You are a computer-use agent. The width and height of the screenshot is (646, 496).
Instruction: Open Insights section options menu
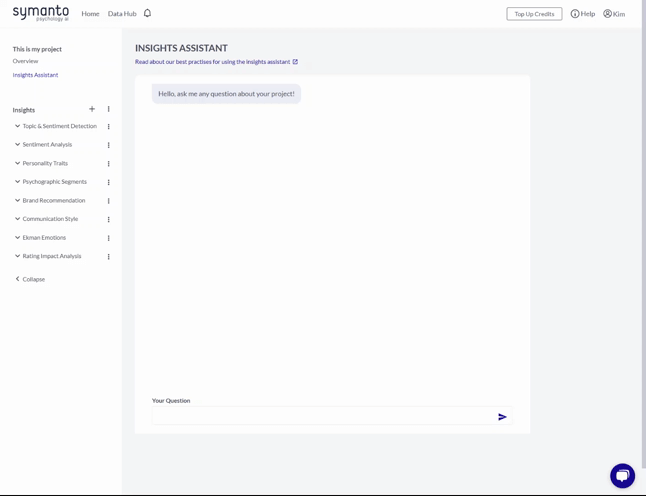tap(108, 109)
